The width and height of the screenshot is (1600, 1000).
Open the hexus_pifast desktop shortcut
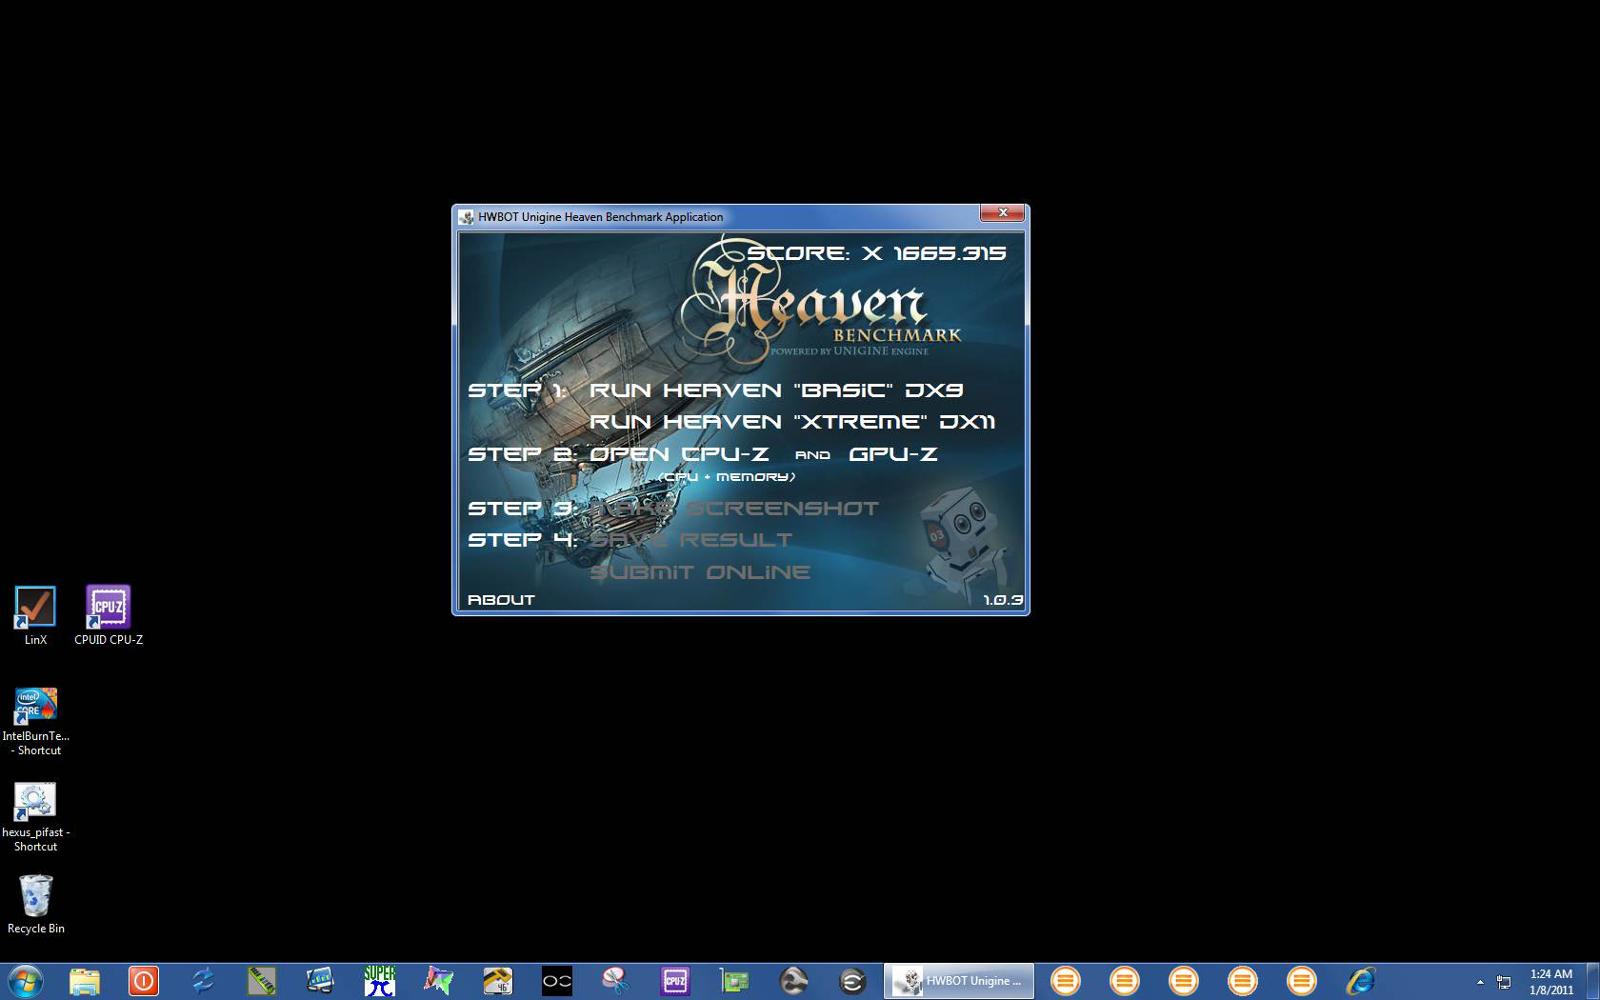pos(36,817)
